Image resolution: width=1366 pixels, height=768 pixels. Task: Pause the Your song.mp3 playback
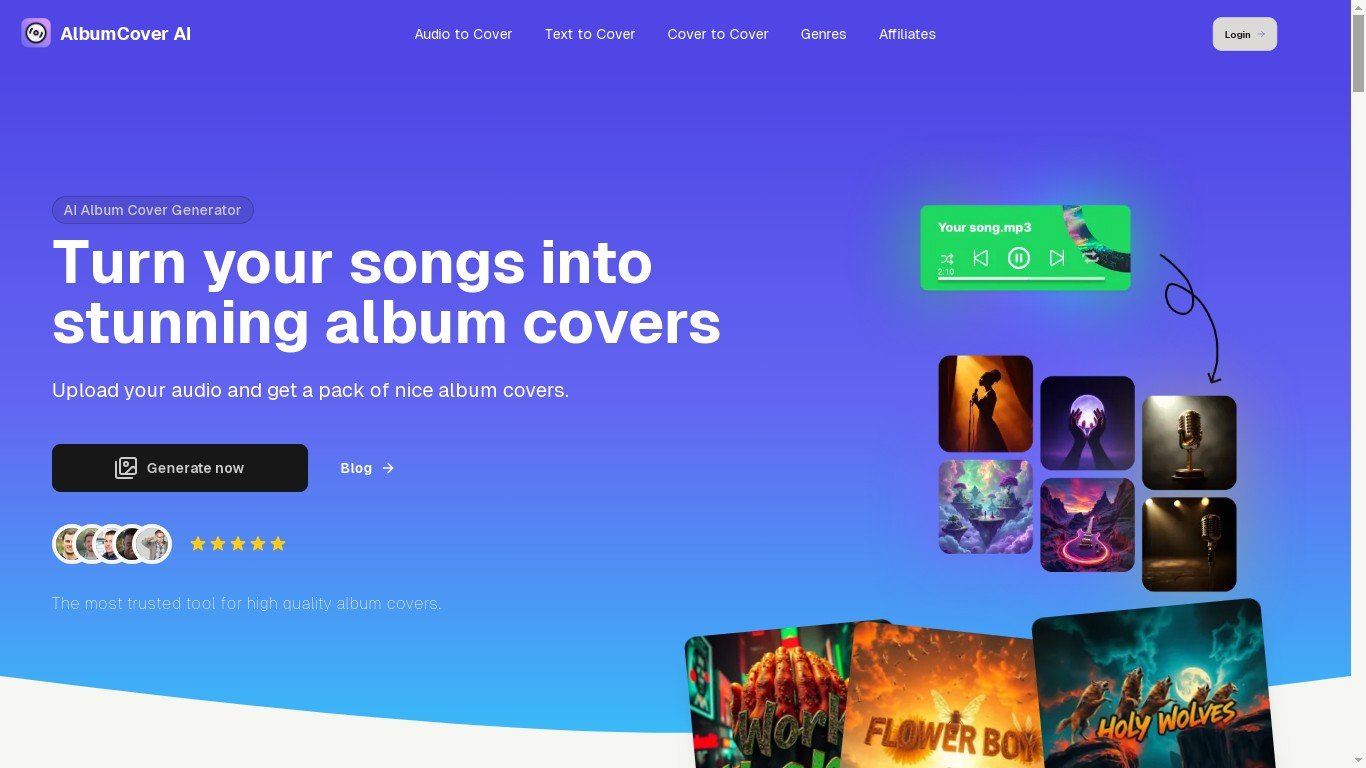click(x=1018, y=258)
